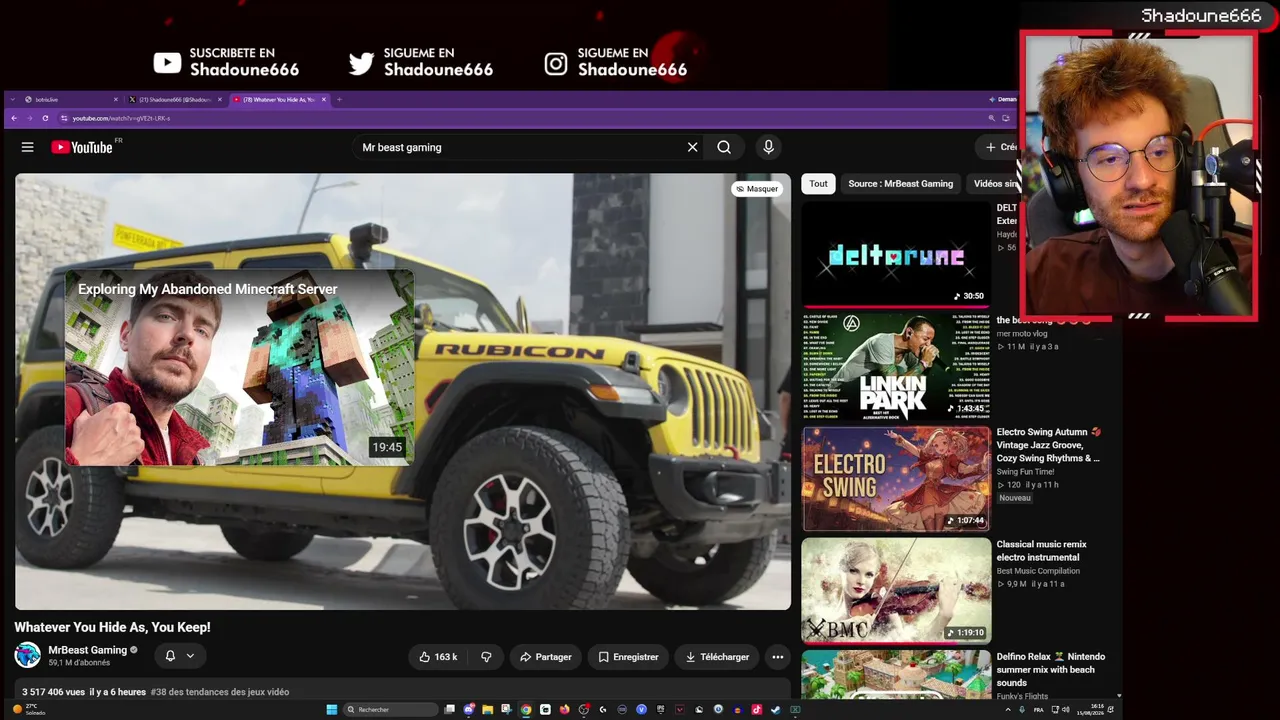Image resolution: width=1280 pixels, height=720 pixels.
Task: Reload the page in the browser
Action: pyautogui.click(x=45, y=118)
